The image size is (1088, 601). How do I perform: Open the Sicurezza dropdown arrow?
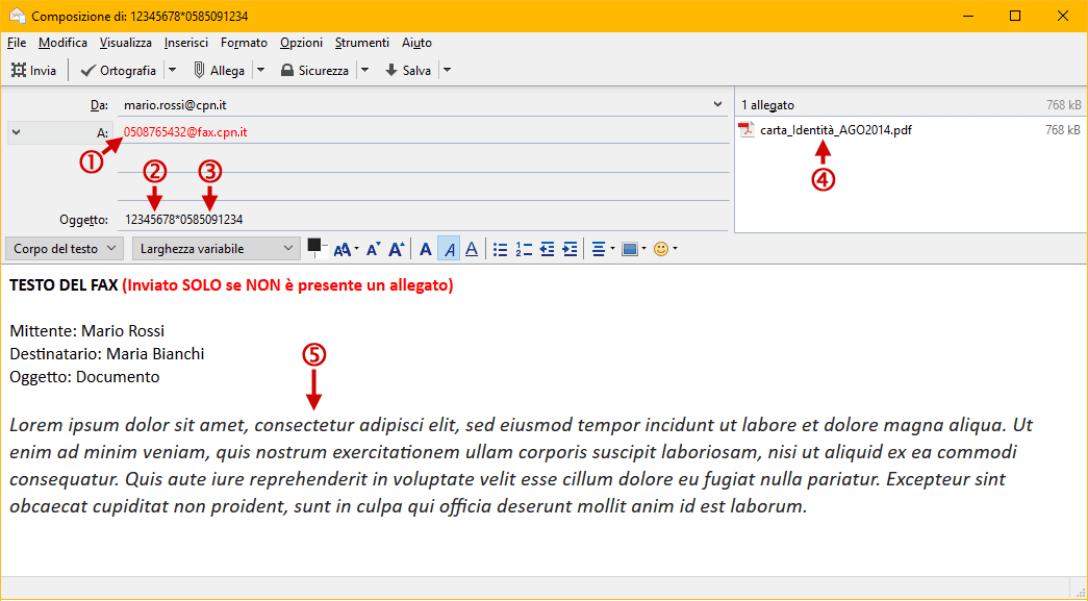coord(364,70)
